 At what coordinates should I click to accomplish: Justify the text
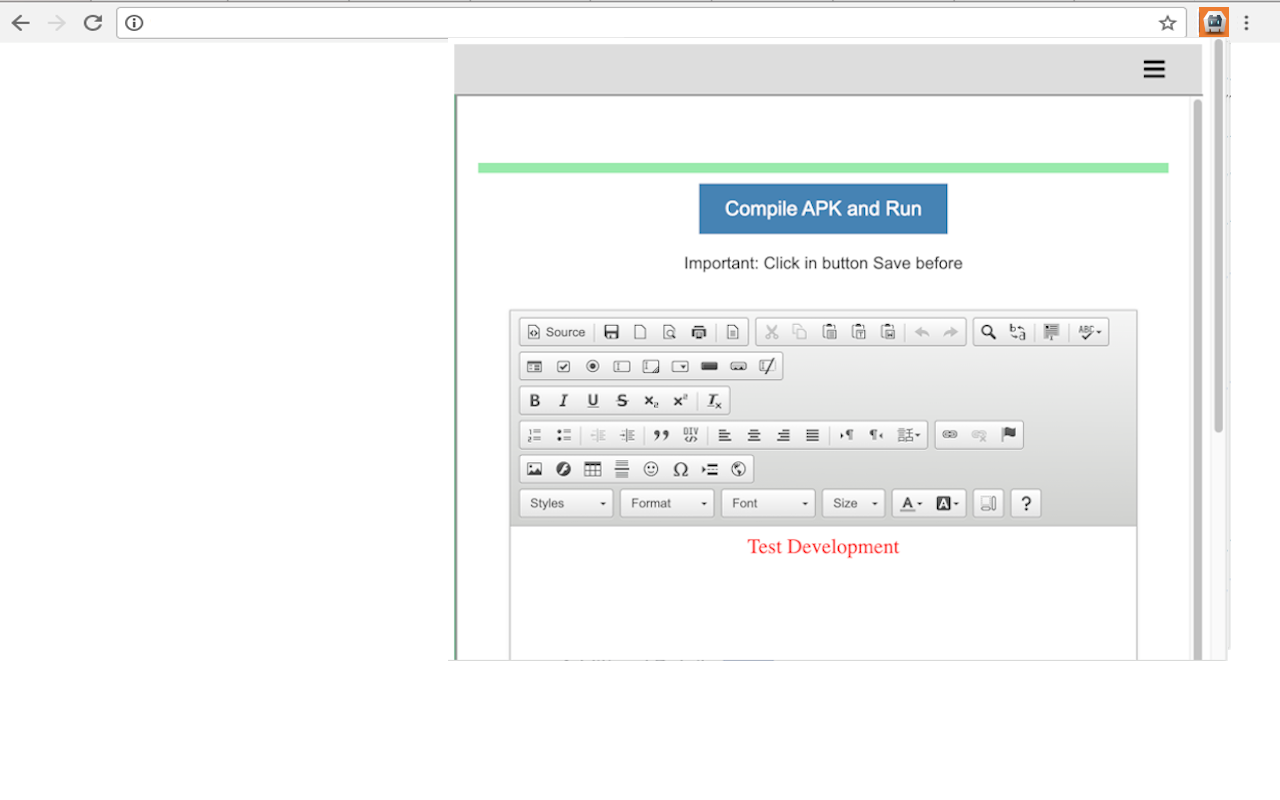click(812, 435)
